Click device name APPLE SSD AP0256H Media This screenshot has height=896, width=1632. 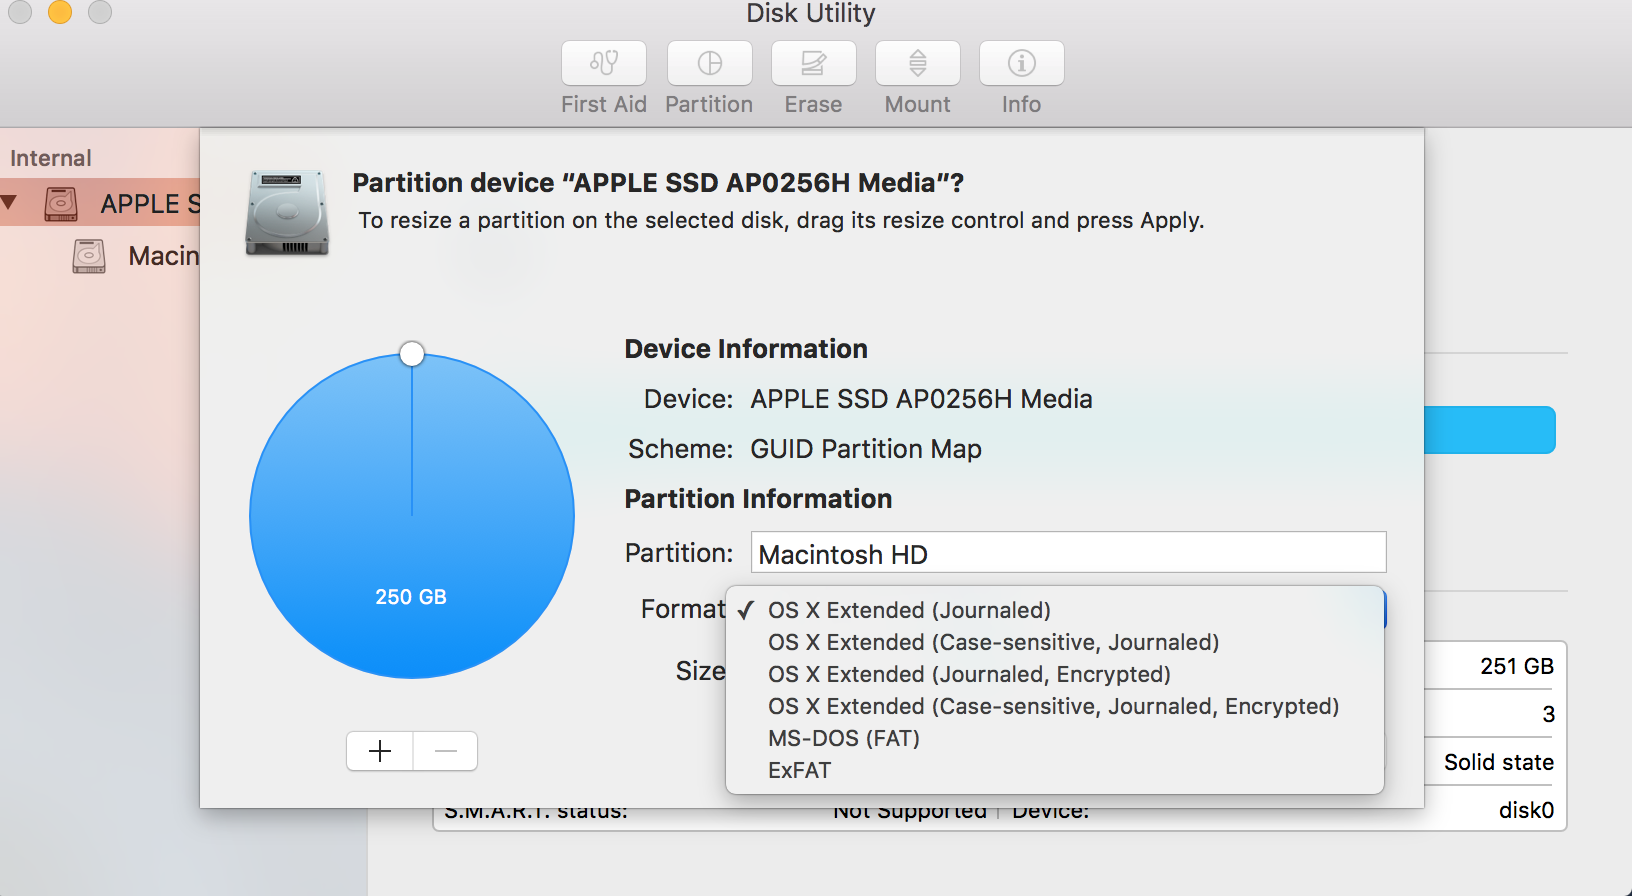coord(921,399)
